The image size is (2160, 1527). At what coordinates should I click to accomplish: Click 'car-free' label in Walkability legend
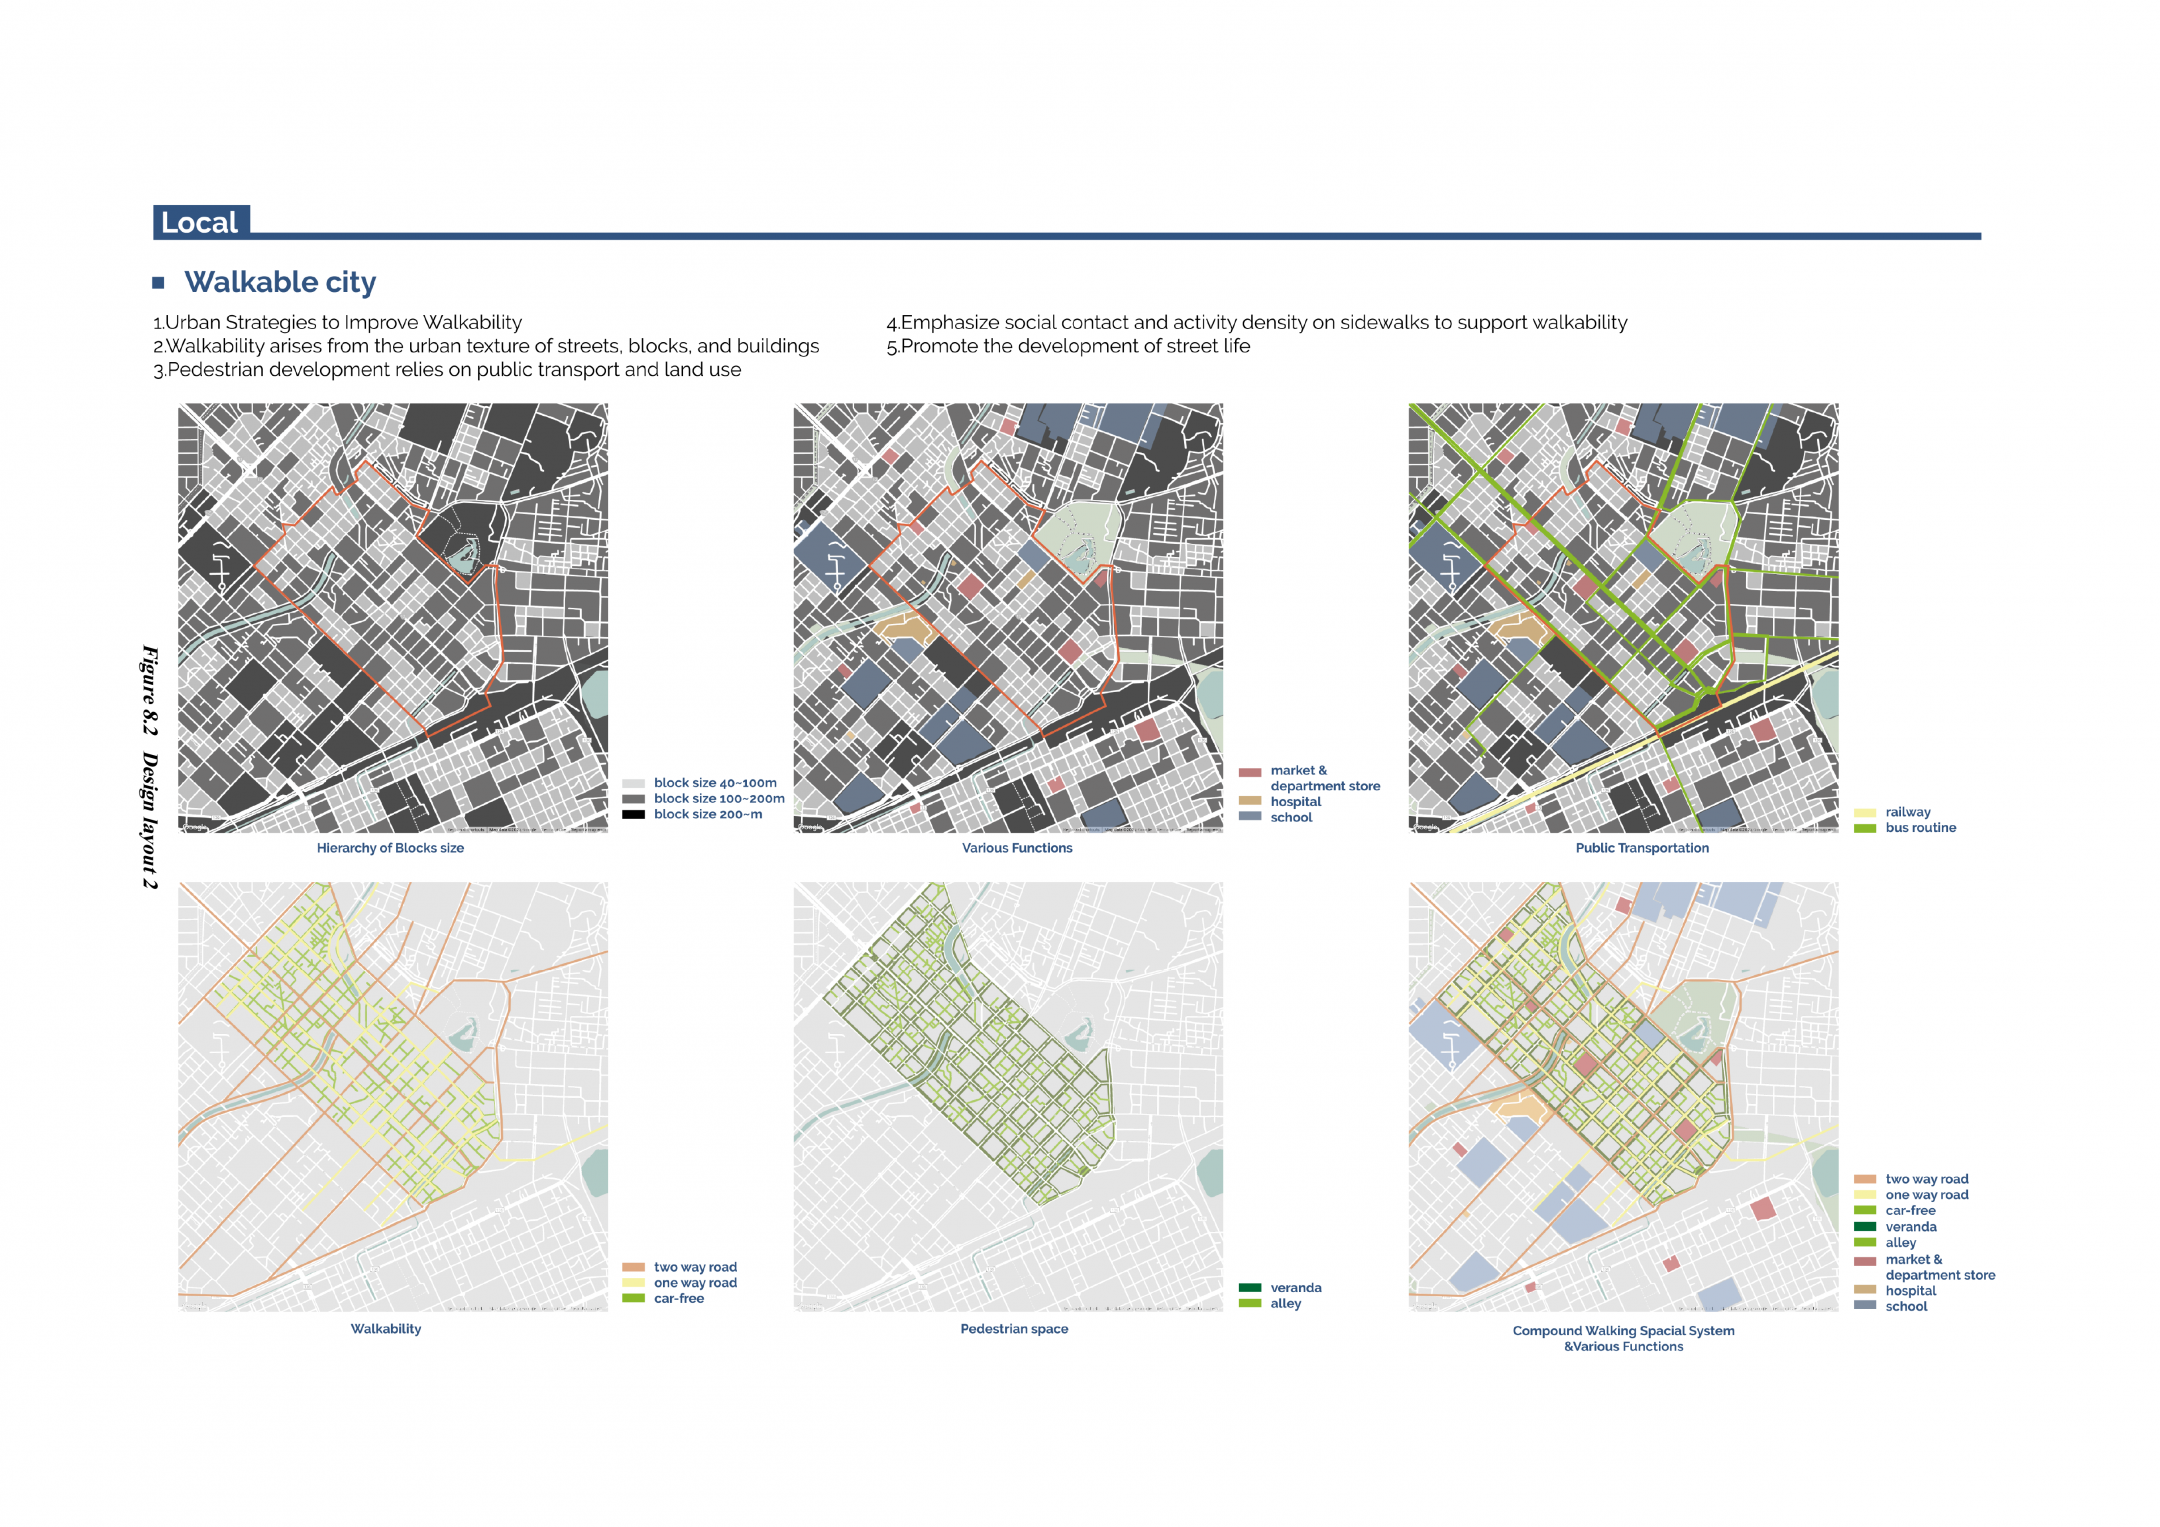[679, 1298]
